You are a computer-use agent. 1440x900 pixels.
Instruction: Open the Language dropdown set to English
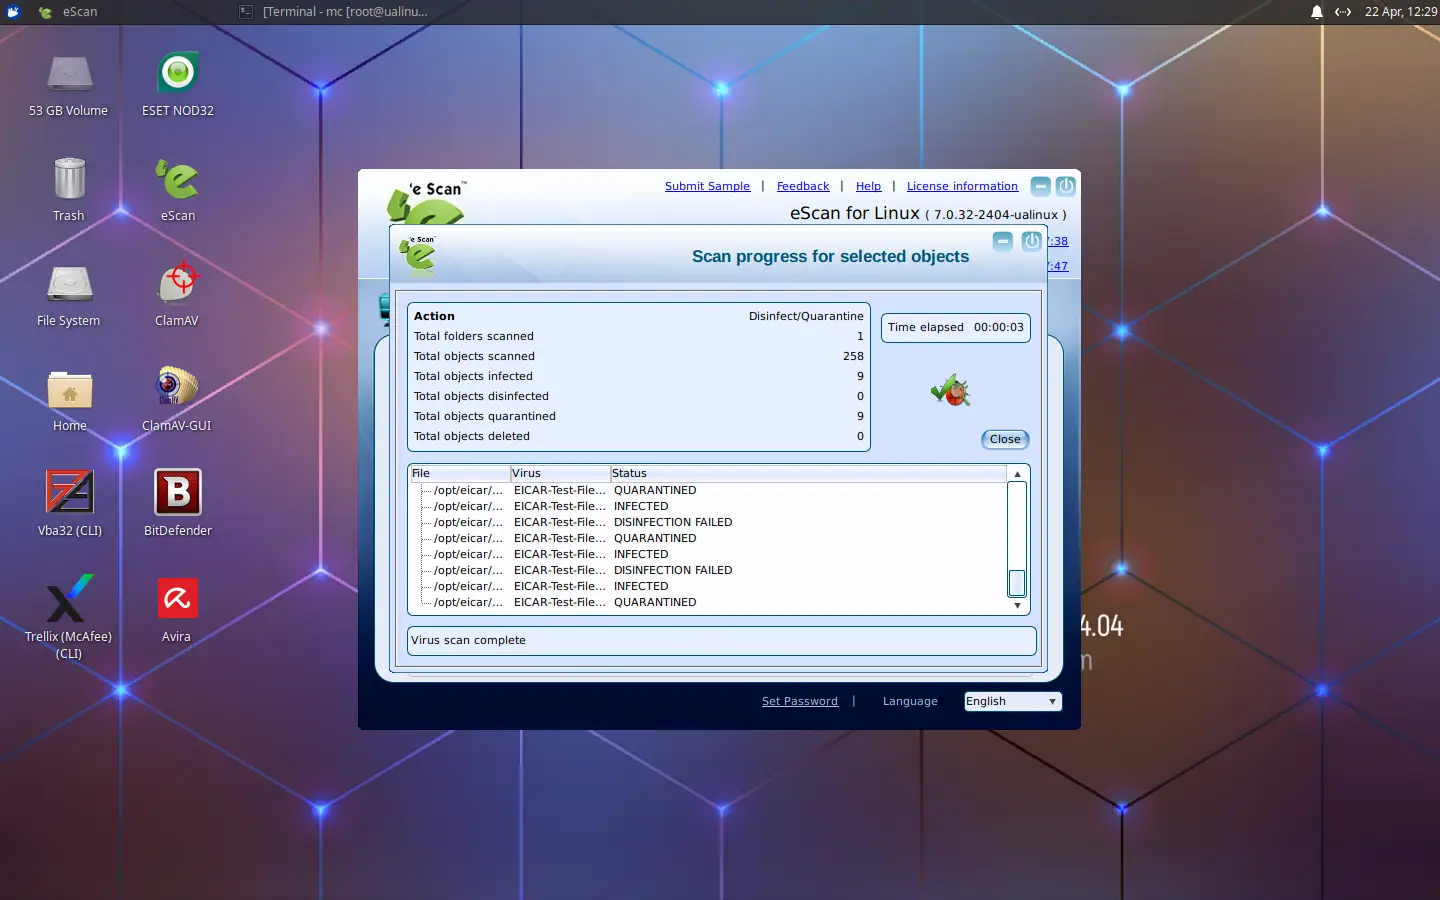(x=1012, y=701)
